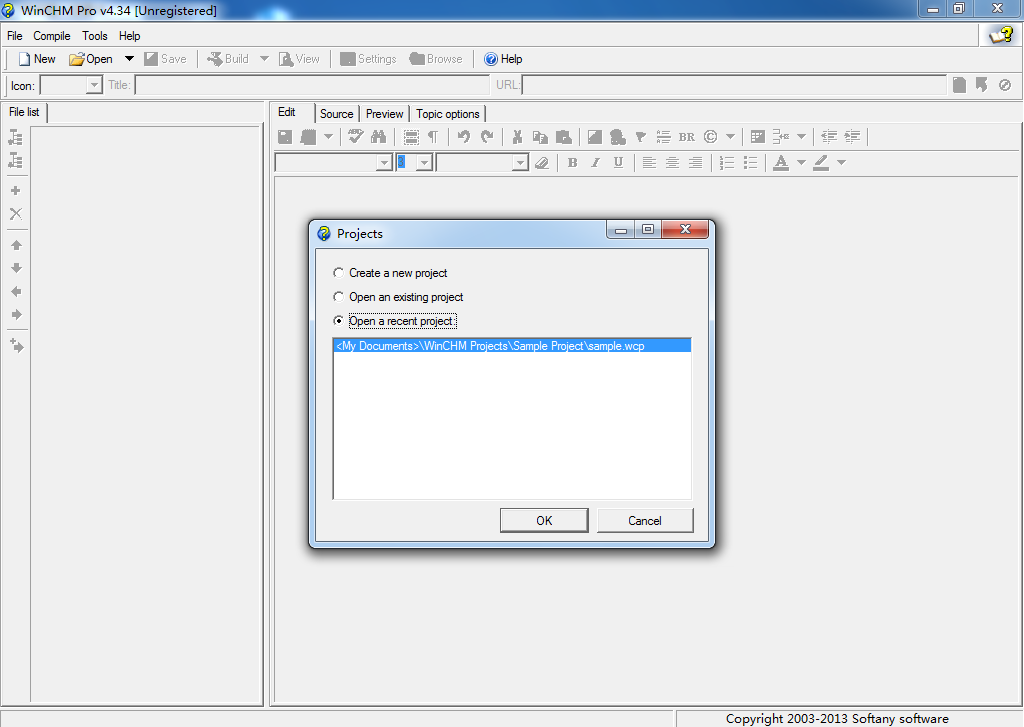Image resolution: width=1024 pixels, height=727 pixels.
Task: Open the Compile menu
Action: (x=52, y=36)
